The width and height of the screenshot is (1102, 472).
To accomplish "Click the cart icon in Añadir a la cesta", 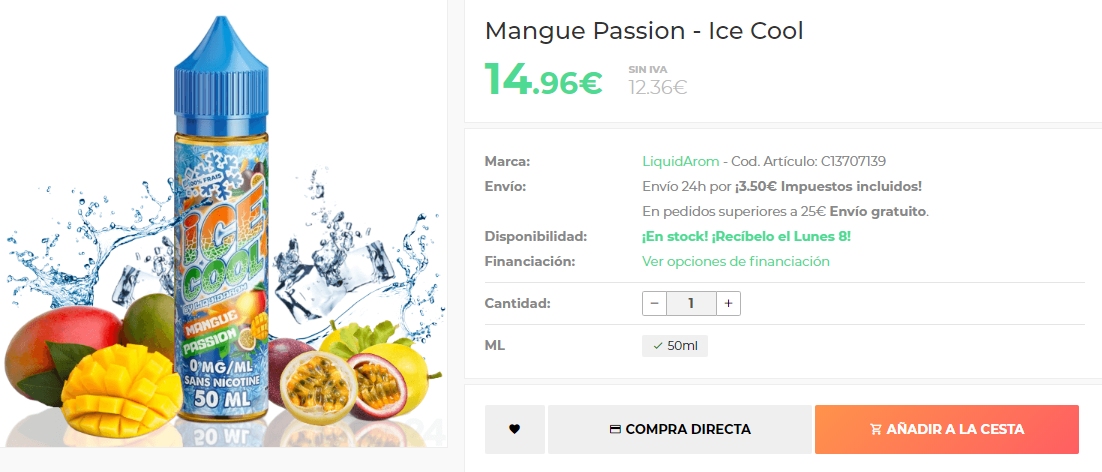I will pos(876,429).
